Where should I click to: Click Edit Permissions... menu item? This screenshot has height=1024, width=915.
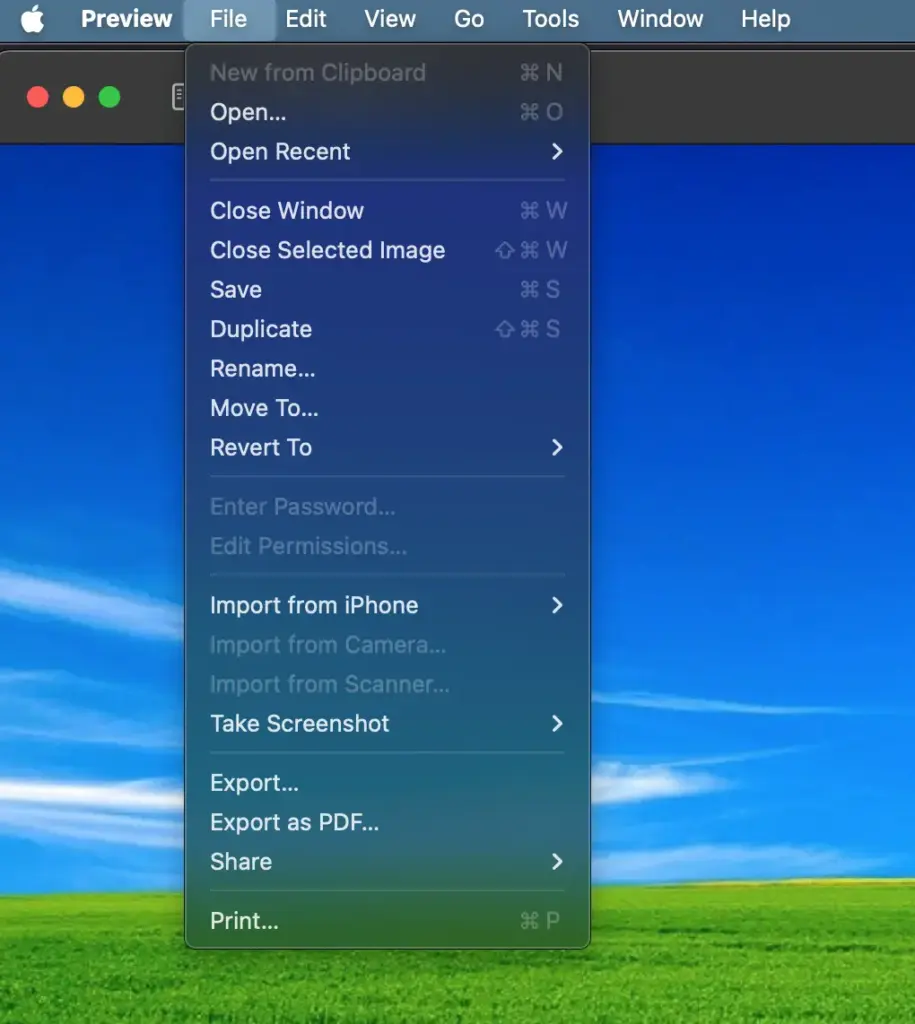click(387, 546)
